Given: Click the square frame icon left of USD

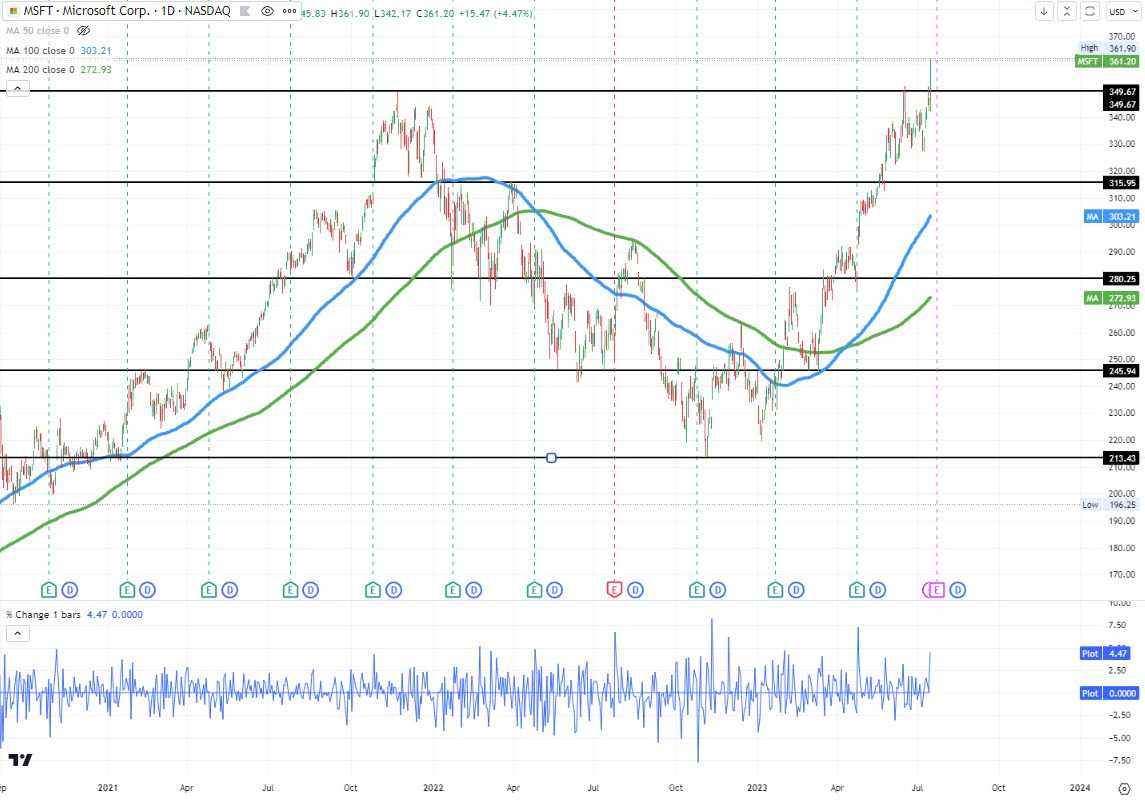Looking at the screenshot, I should pos(1090,11).
